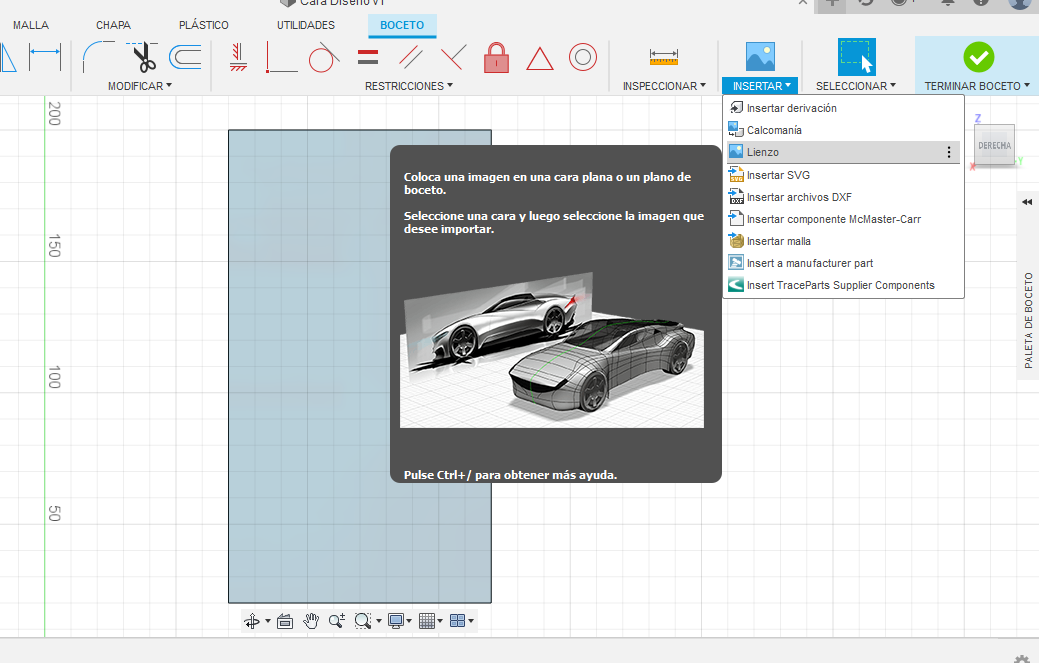Click the Pan hand tool
The height and width of the screenshot is (663, 1039).
[x=311, y=621]
